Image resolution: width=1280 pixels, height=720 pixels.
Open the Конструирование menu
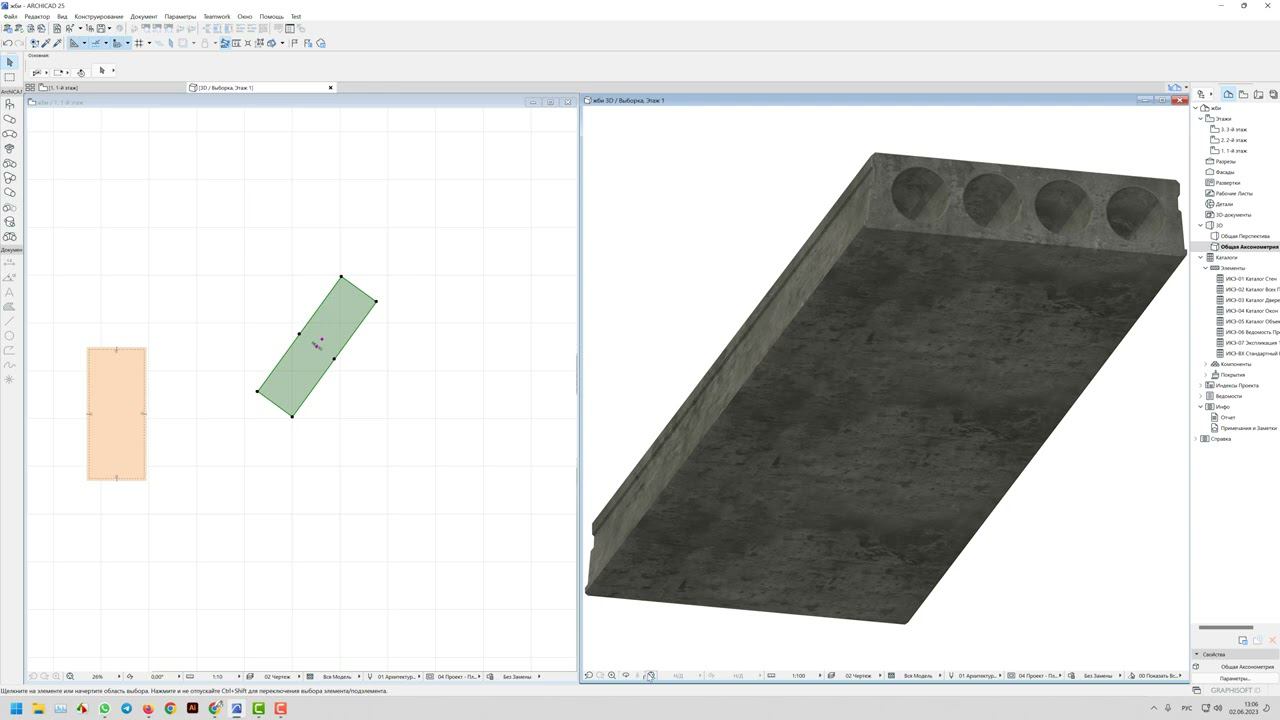pos(99,17)
